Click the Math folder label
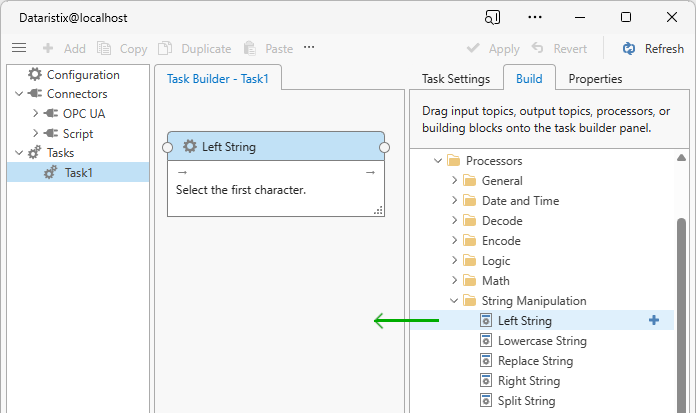This screenshot has height=413, width=696. (x=495, y=281)
